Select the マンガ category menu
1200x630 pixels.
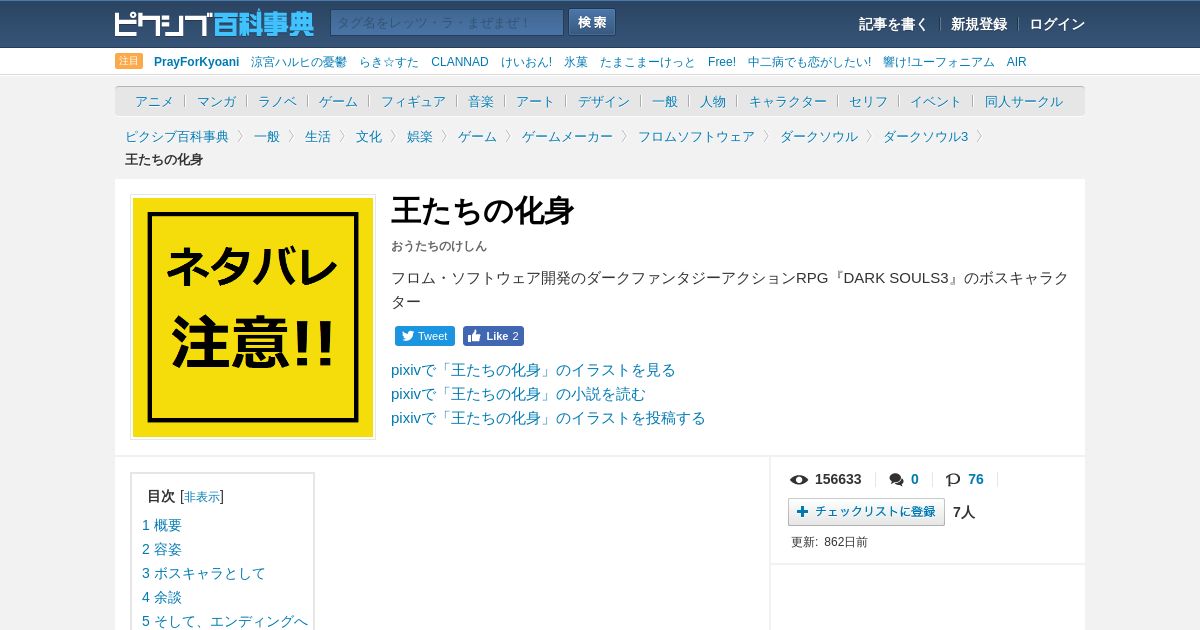216,101
